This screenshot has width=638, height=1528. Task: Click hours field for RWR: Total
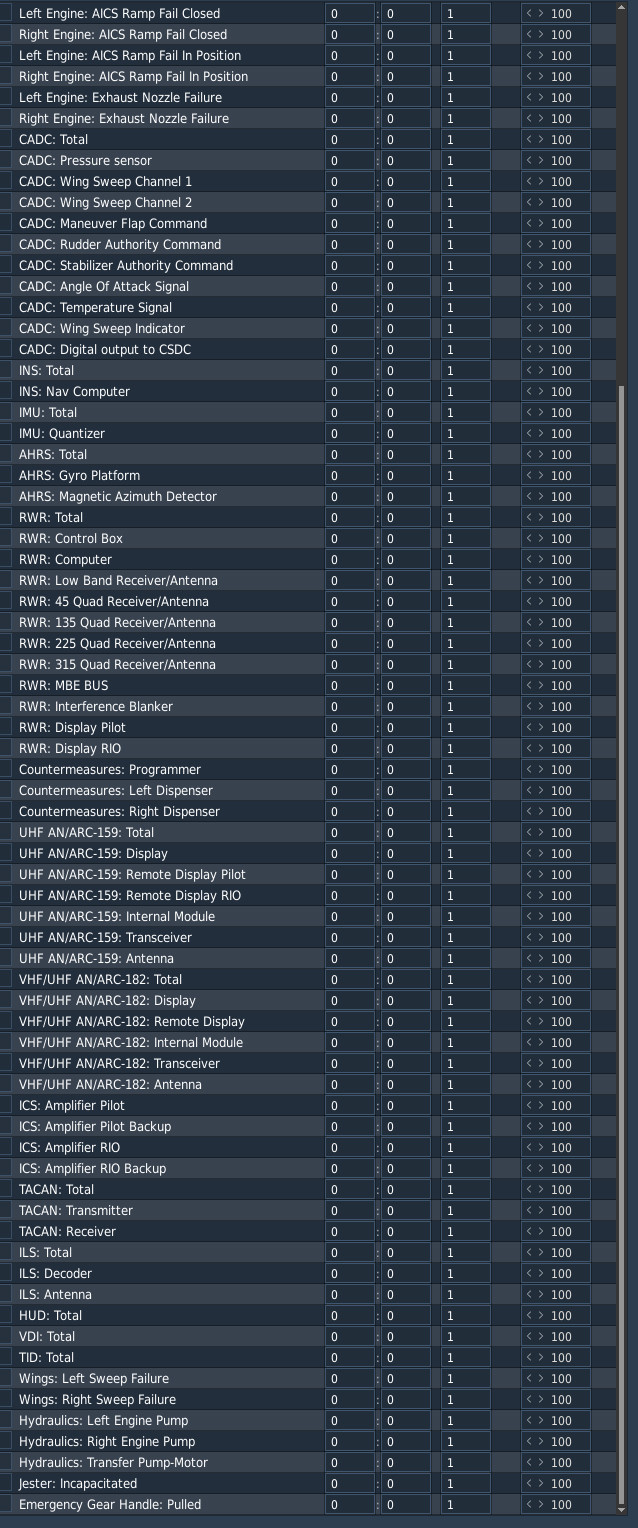[349, 517]
